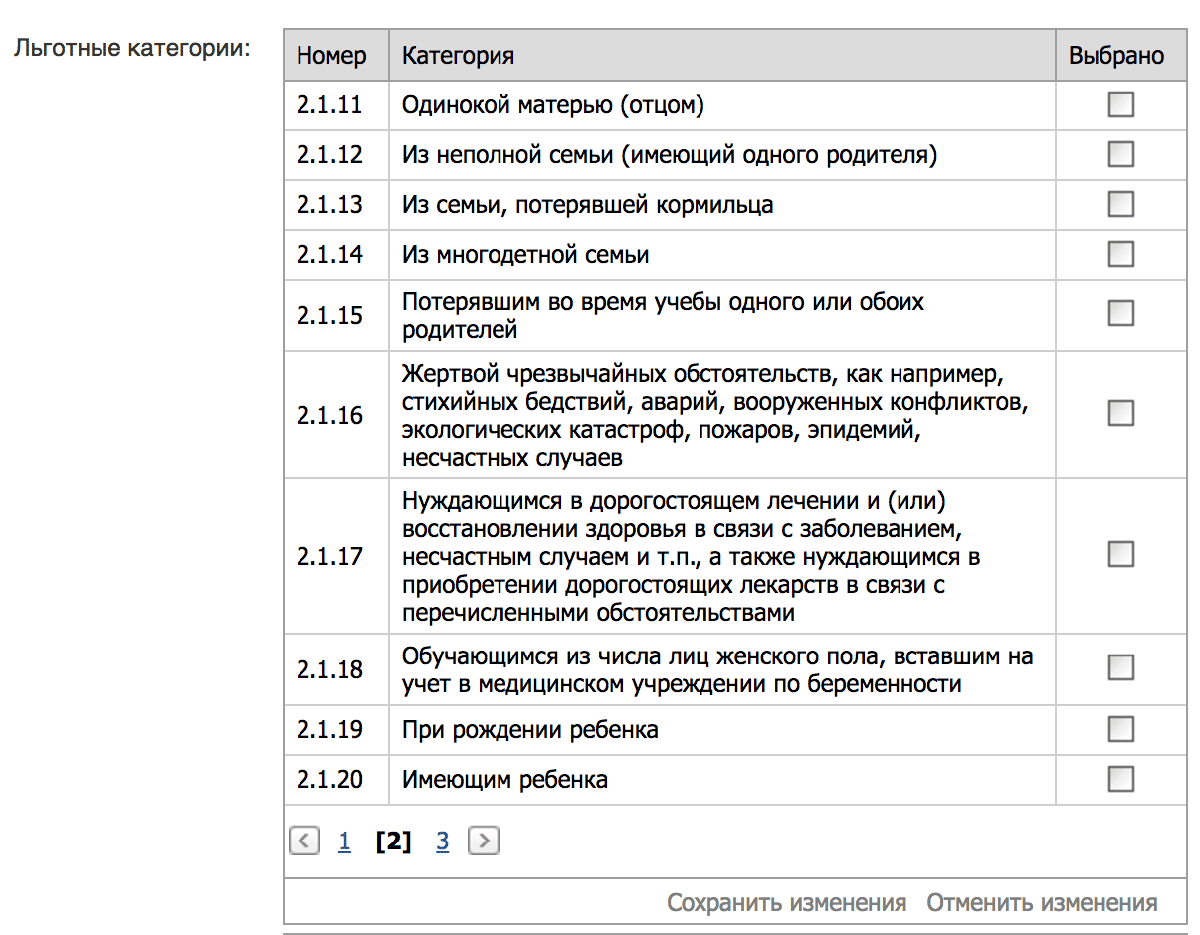Check box for 2.1.15 lost parents during study
This screenshot has height=935, width=1200.
(1121, 314)
